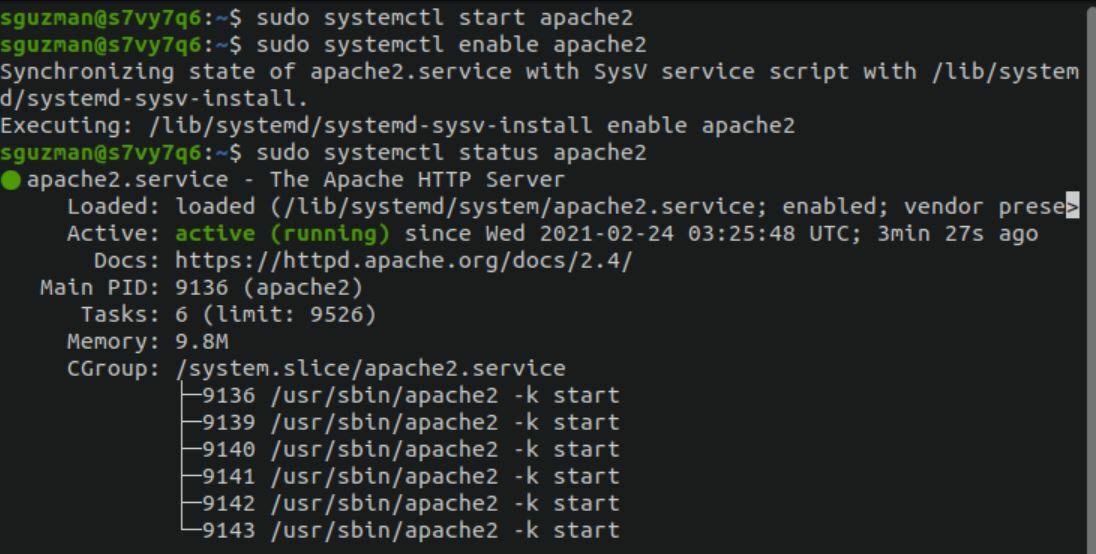Click the Main PID 9136 (apache2) value
The width and height of the screenshot is (1096, 554).
pos(269,288)
